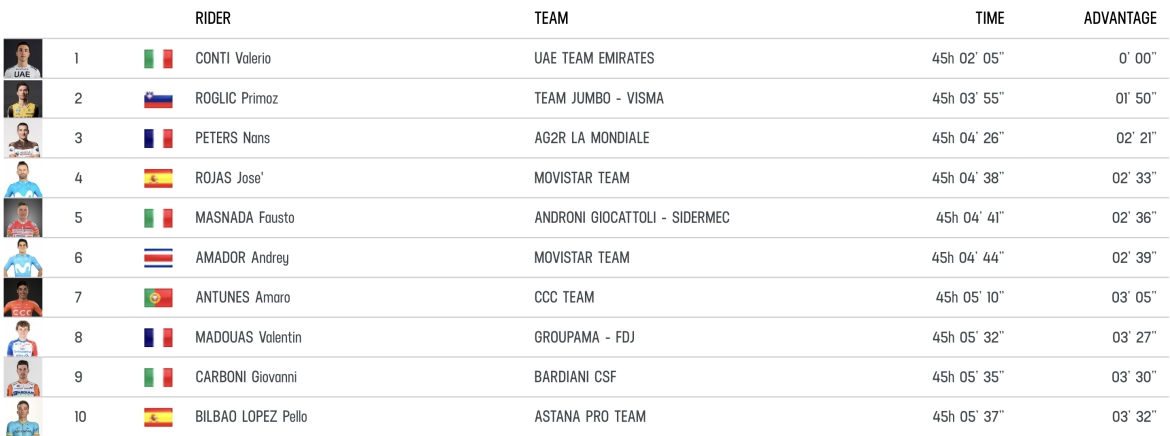Click the Spanish flag next to Bilbao Lopez
The image size is (1170, 436).
point(158,417)
